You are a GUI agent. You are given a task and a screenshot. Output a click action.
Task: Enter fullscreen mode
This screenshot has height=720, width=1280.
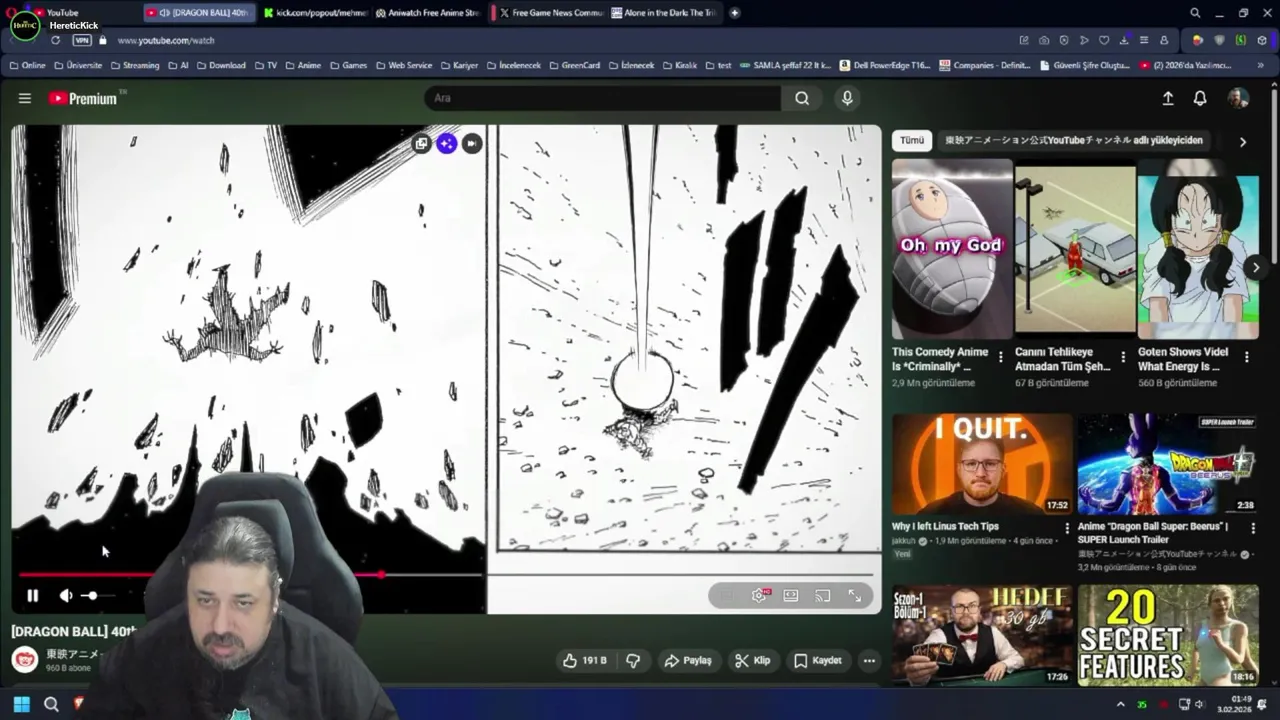click(x=855, y=596)
